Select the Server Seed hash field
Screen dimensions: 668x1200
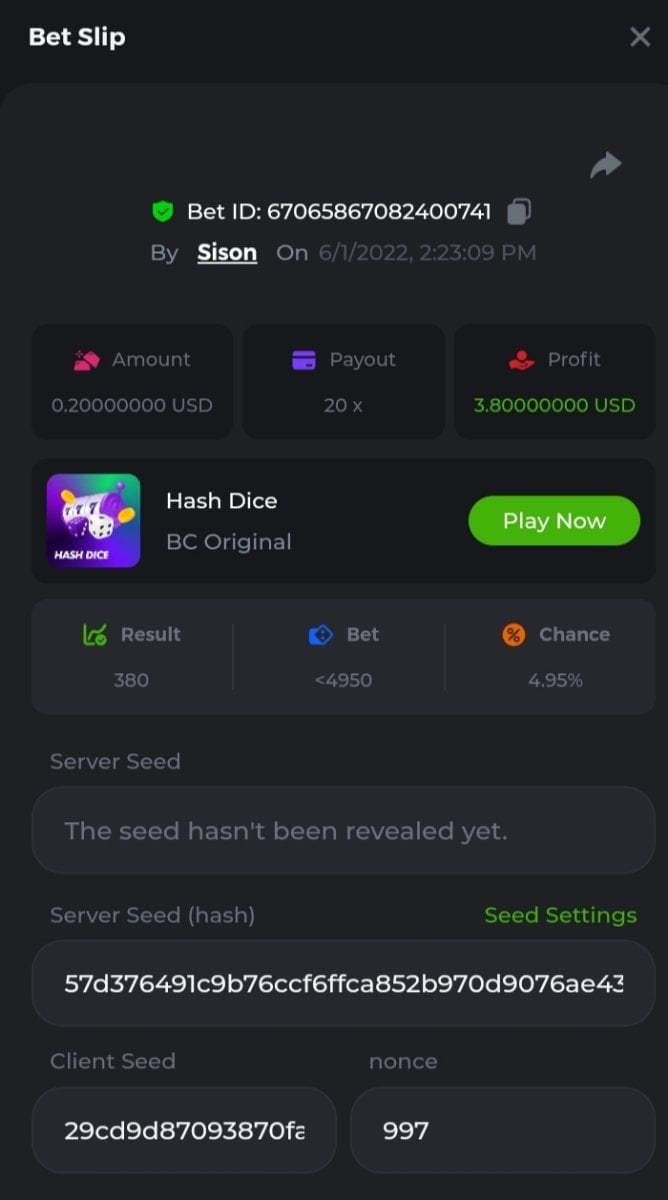click(x=343, y=983)
